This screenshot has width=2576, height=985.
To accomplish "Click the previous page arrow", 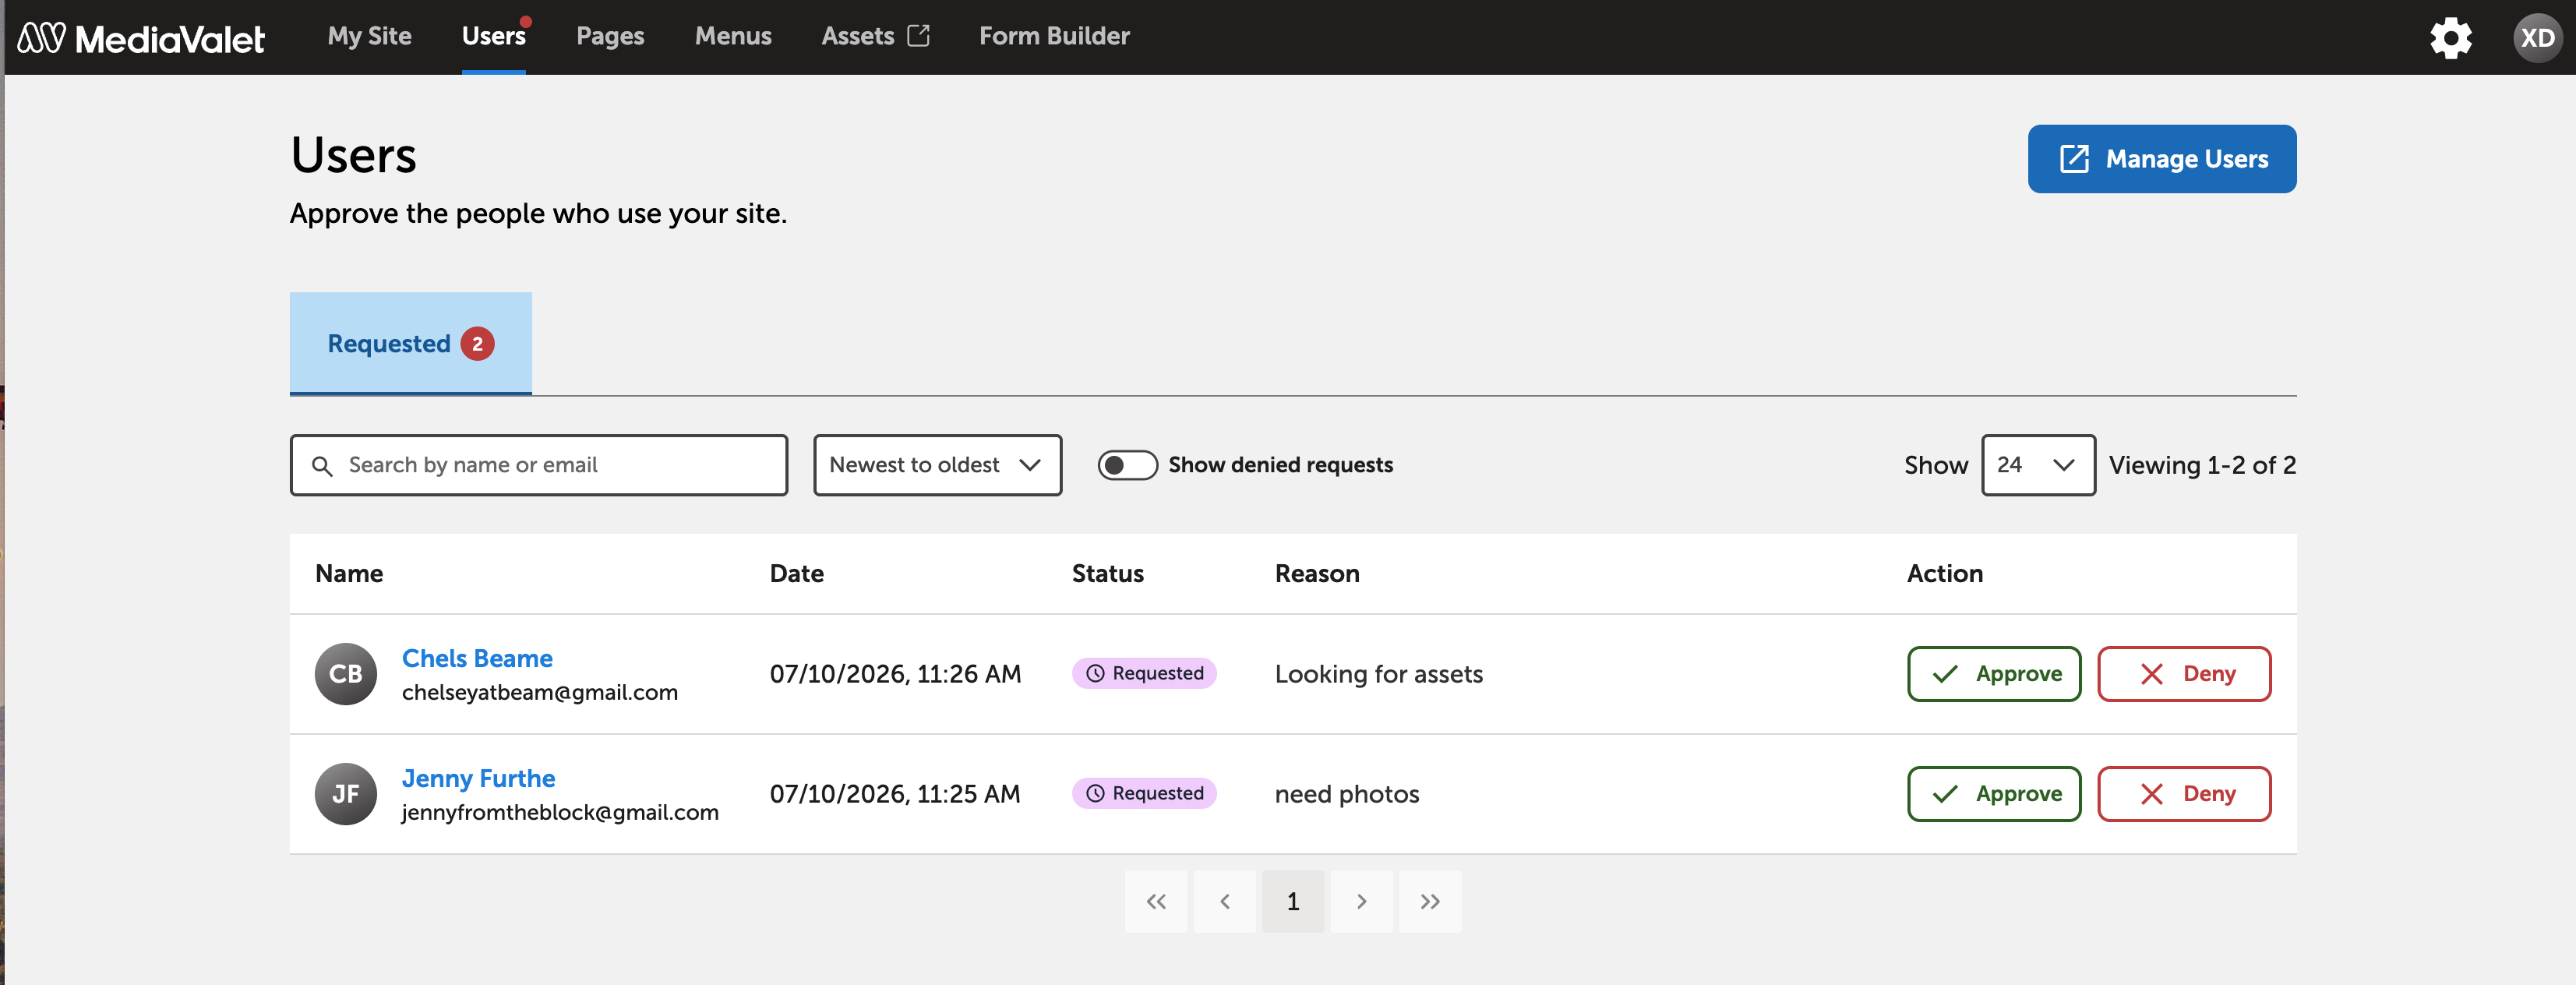I will pyautogui.click(x=1225, y=901).
